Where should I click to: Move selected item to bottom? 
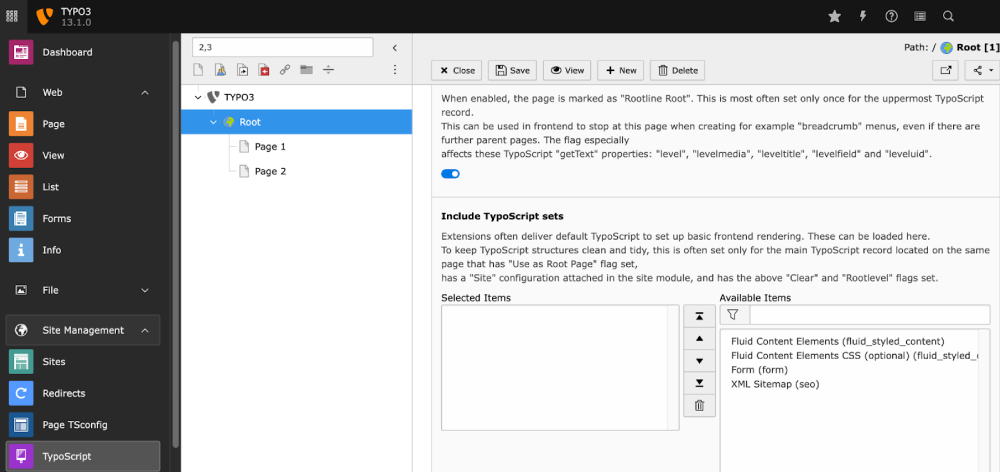(699, 383)
